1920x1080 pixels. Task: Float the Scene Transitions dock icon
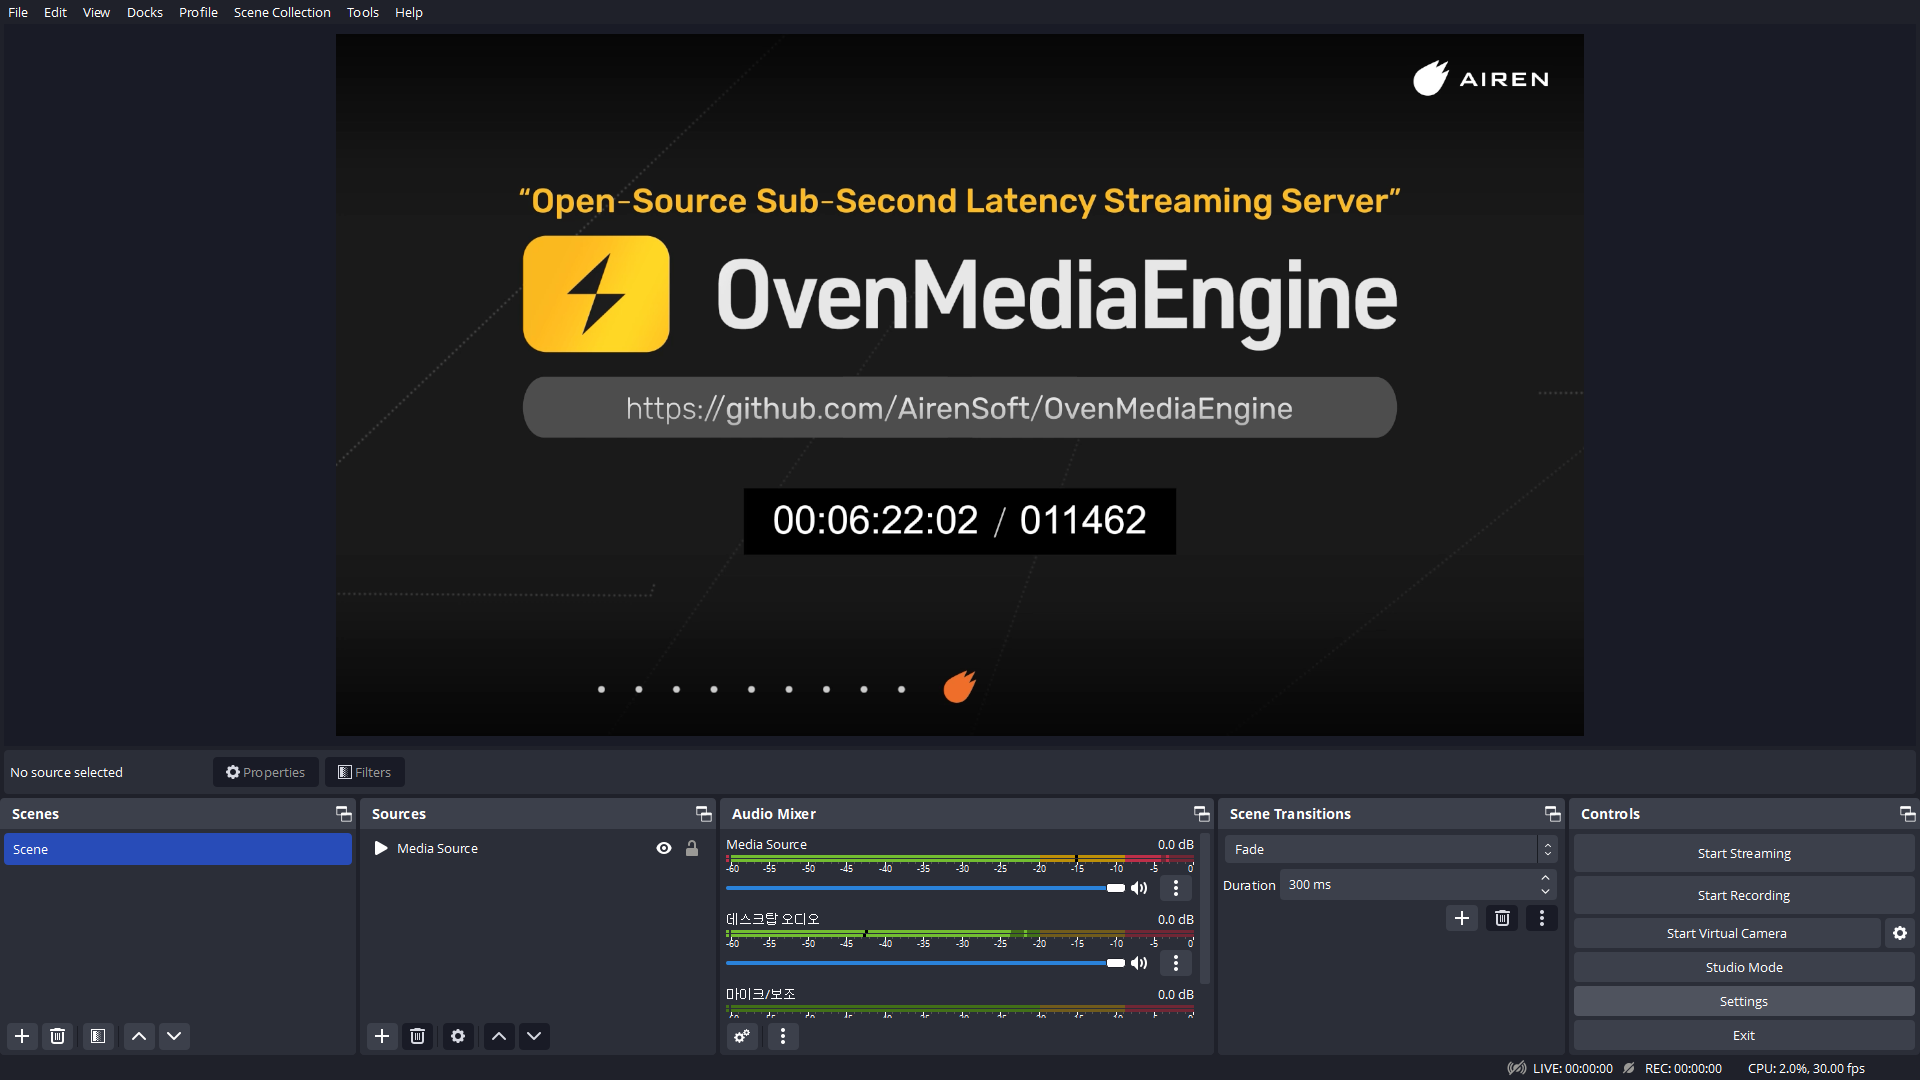[1553, 814]
